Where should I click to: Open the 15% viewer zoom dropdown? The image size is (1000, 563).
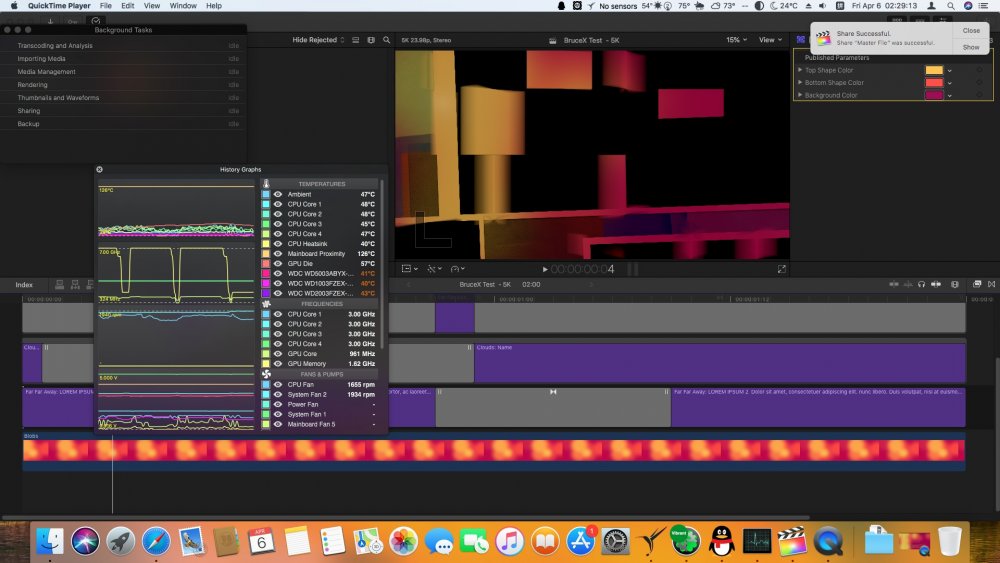point(736,40)
